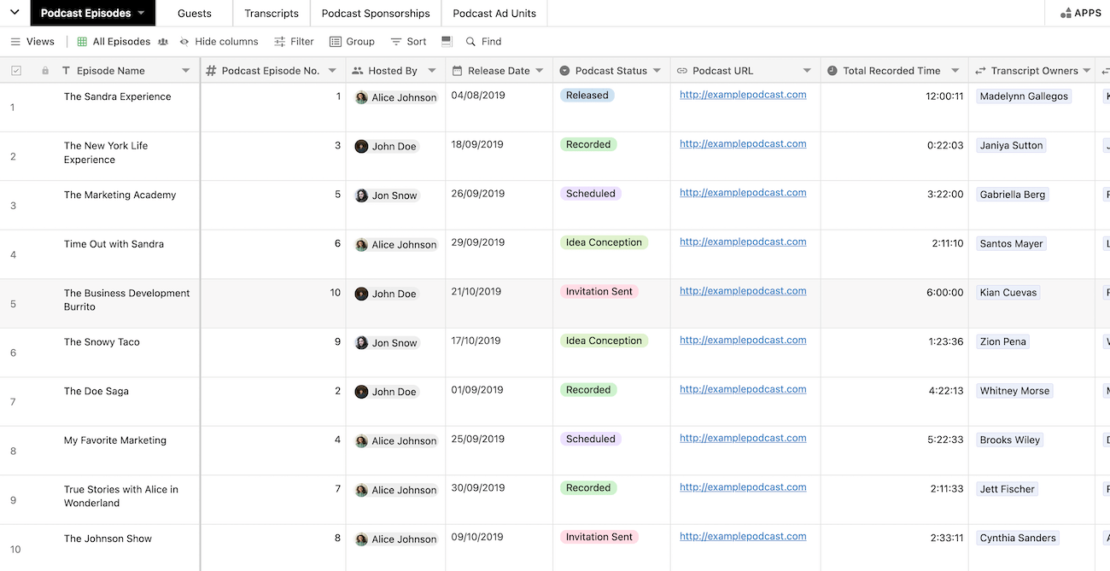Expand the tables list chevron

tap(14, 13)
